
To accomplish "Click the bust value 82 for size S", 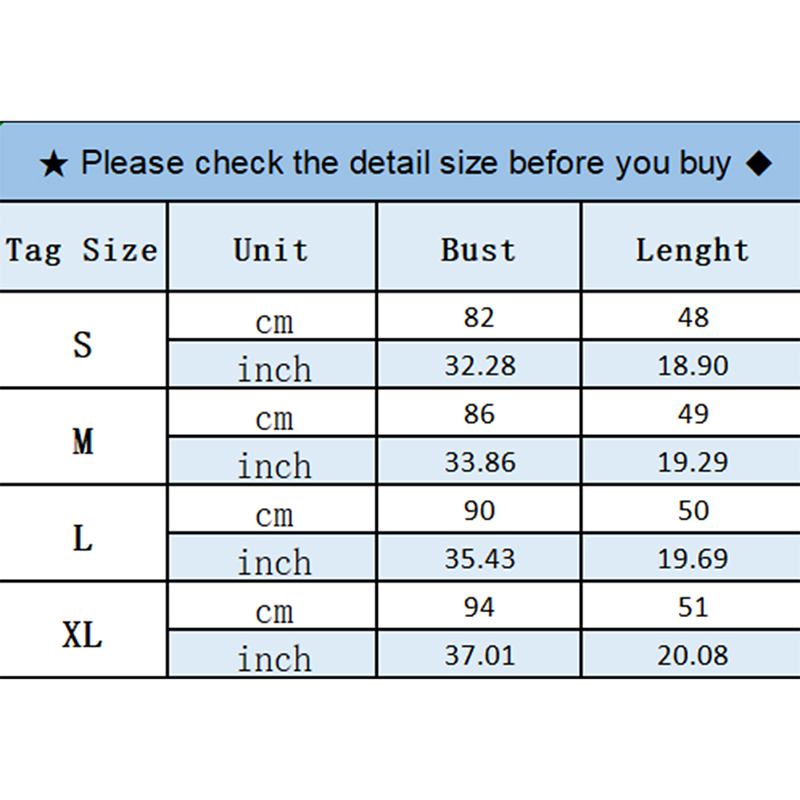I will coord(479,317).
